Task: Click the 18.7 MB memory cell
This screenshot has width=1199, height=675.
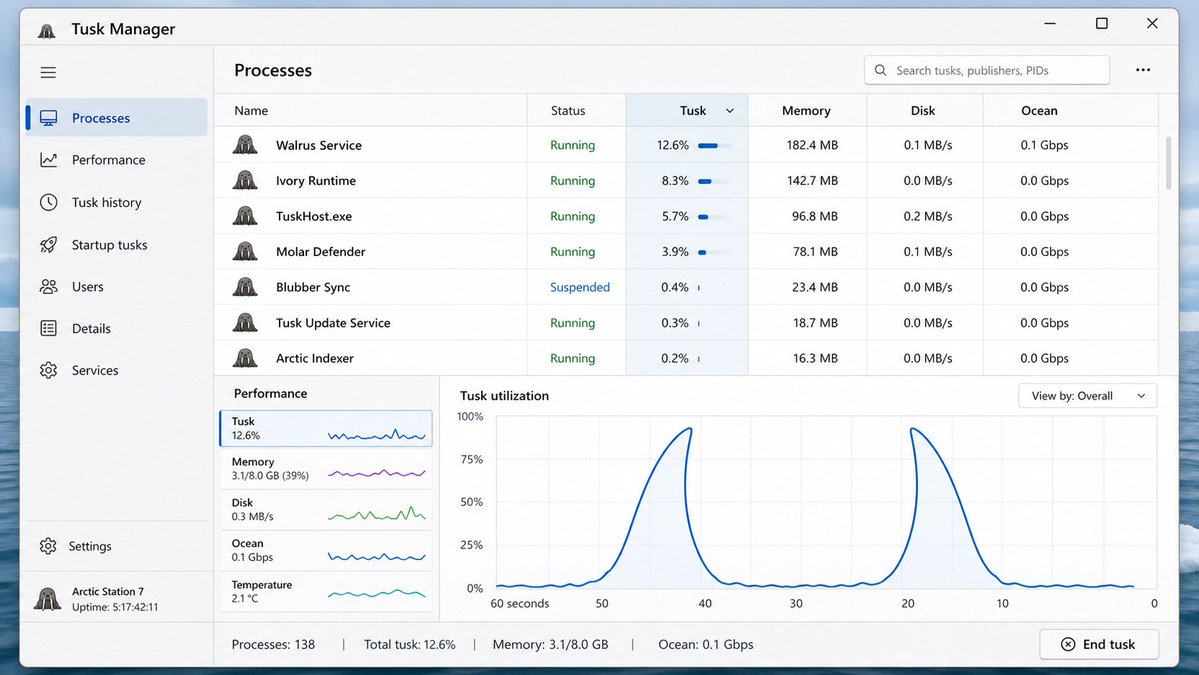Action: point(815,323)
